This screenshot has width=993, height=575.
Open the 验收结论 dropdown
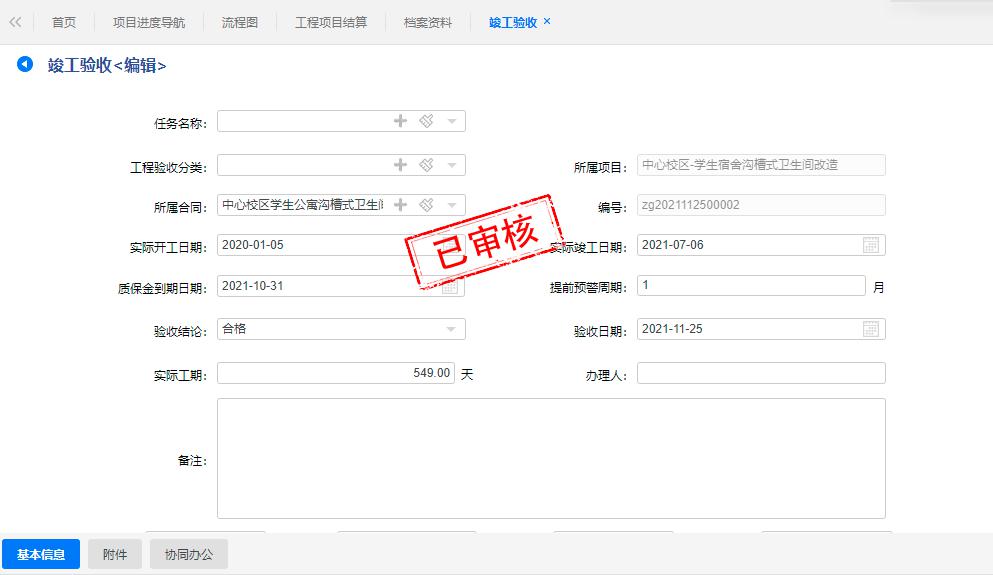tap(452, 329)
